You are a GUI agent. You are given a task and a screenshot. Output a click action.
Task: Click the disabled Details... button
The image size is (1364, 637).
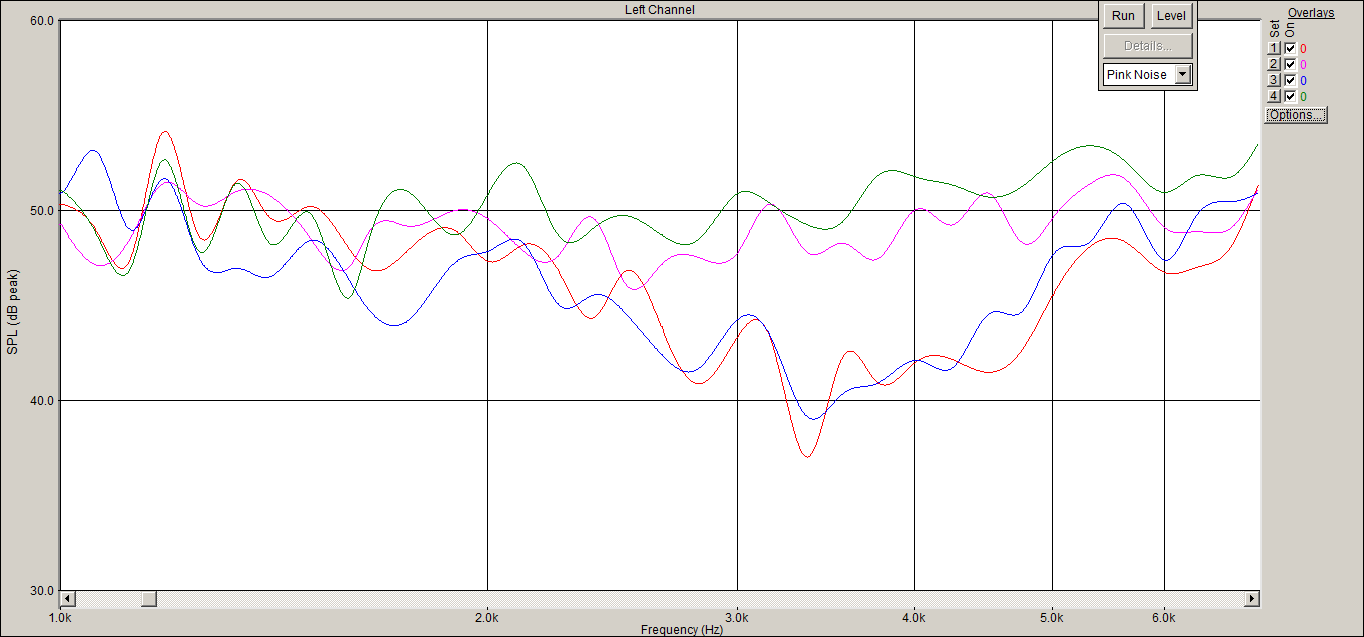coord(1148,46)
